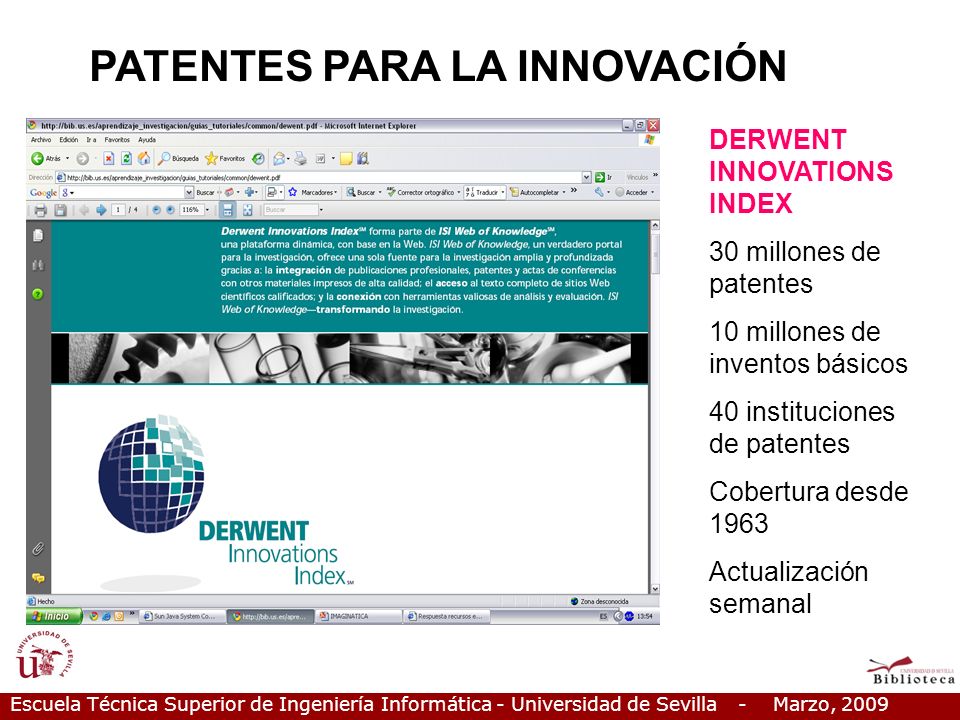This screenshot has height=720, width=960.
Task: Zoom in with the PDF plus button
Action: [170, 210]
